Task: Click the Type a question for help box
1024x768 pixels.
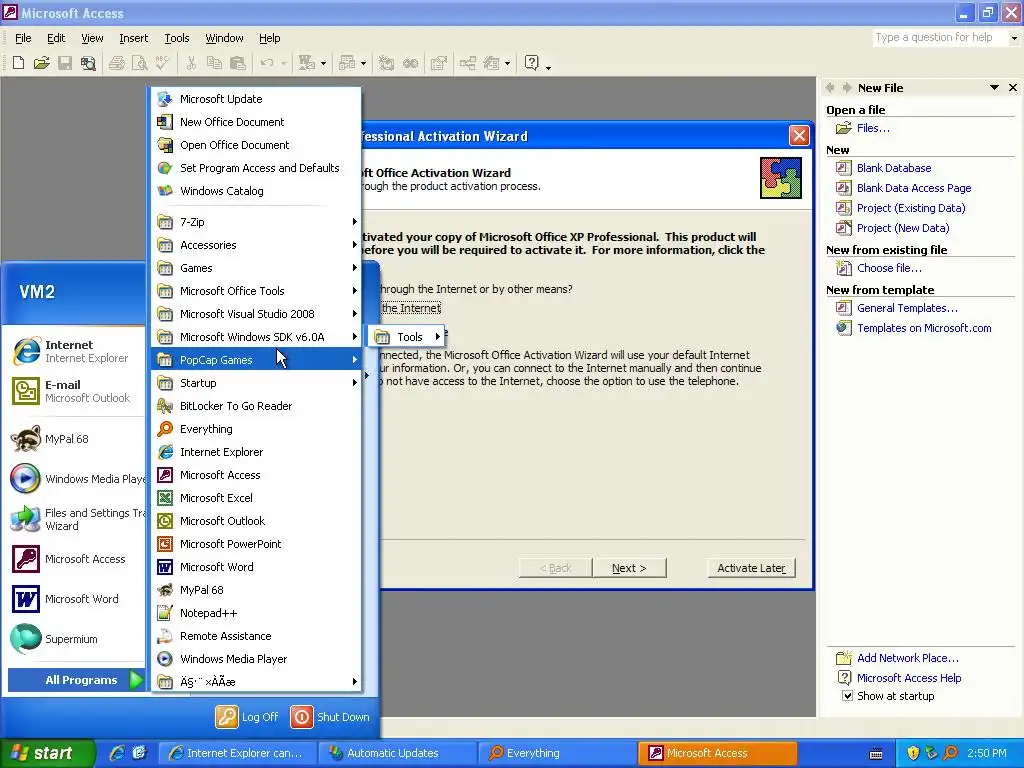Action: pyautogui.click(x=939, y=37)
